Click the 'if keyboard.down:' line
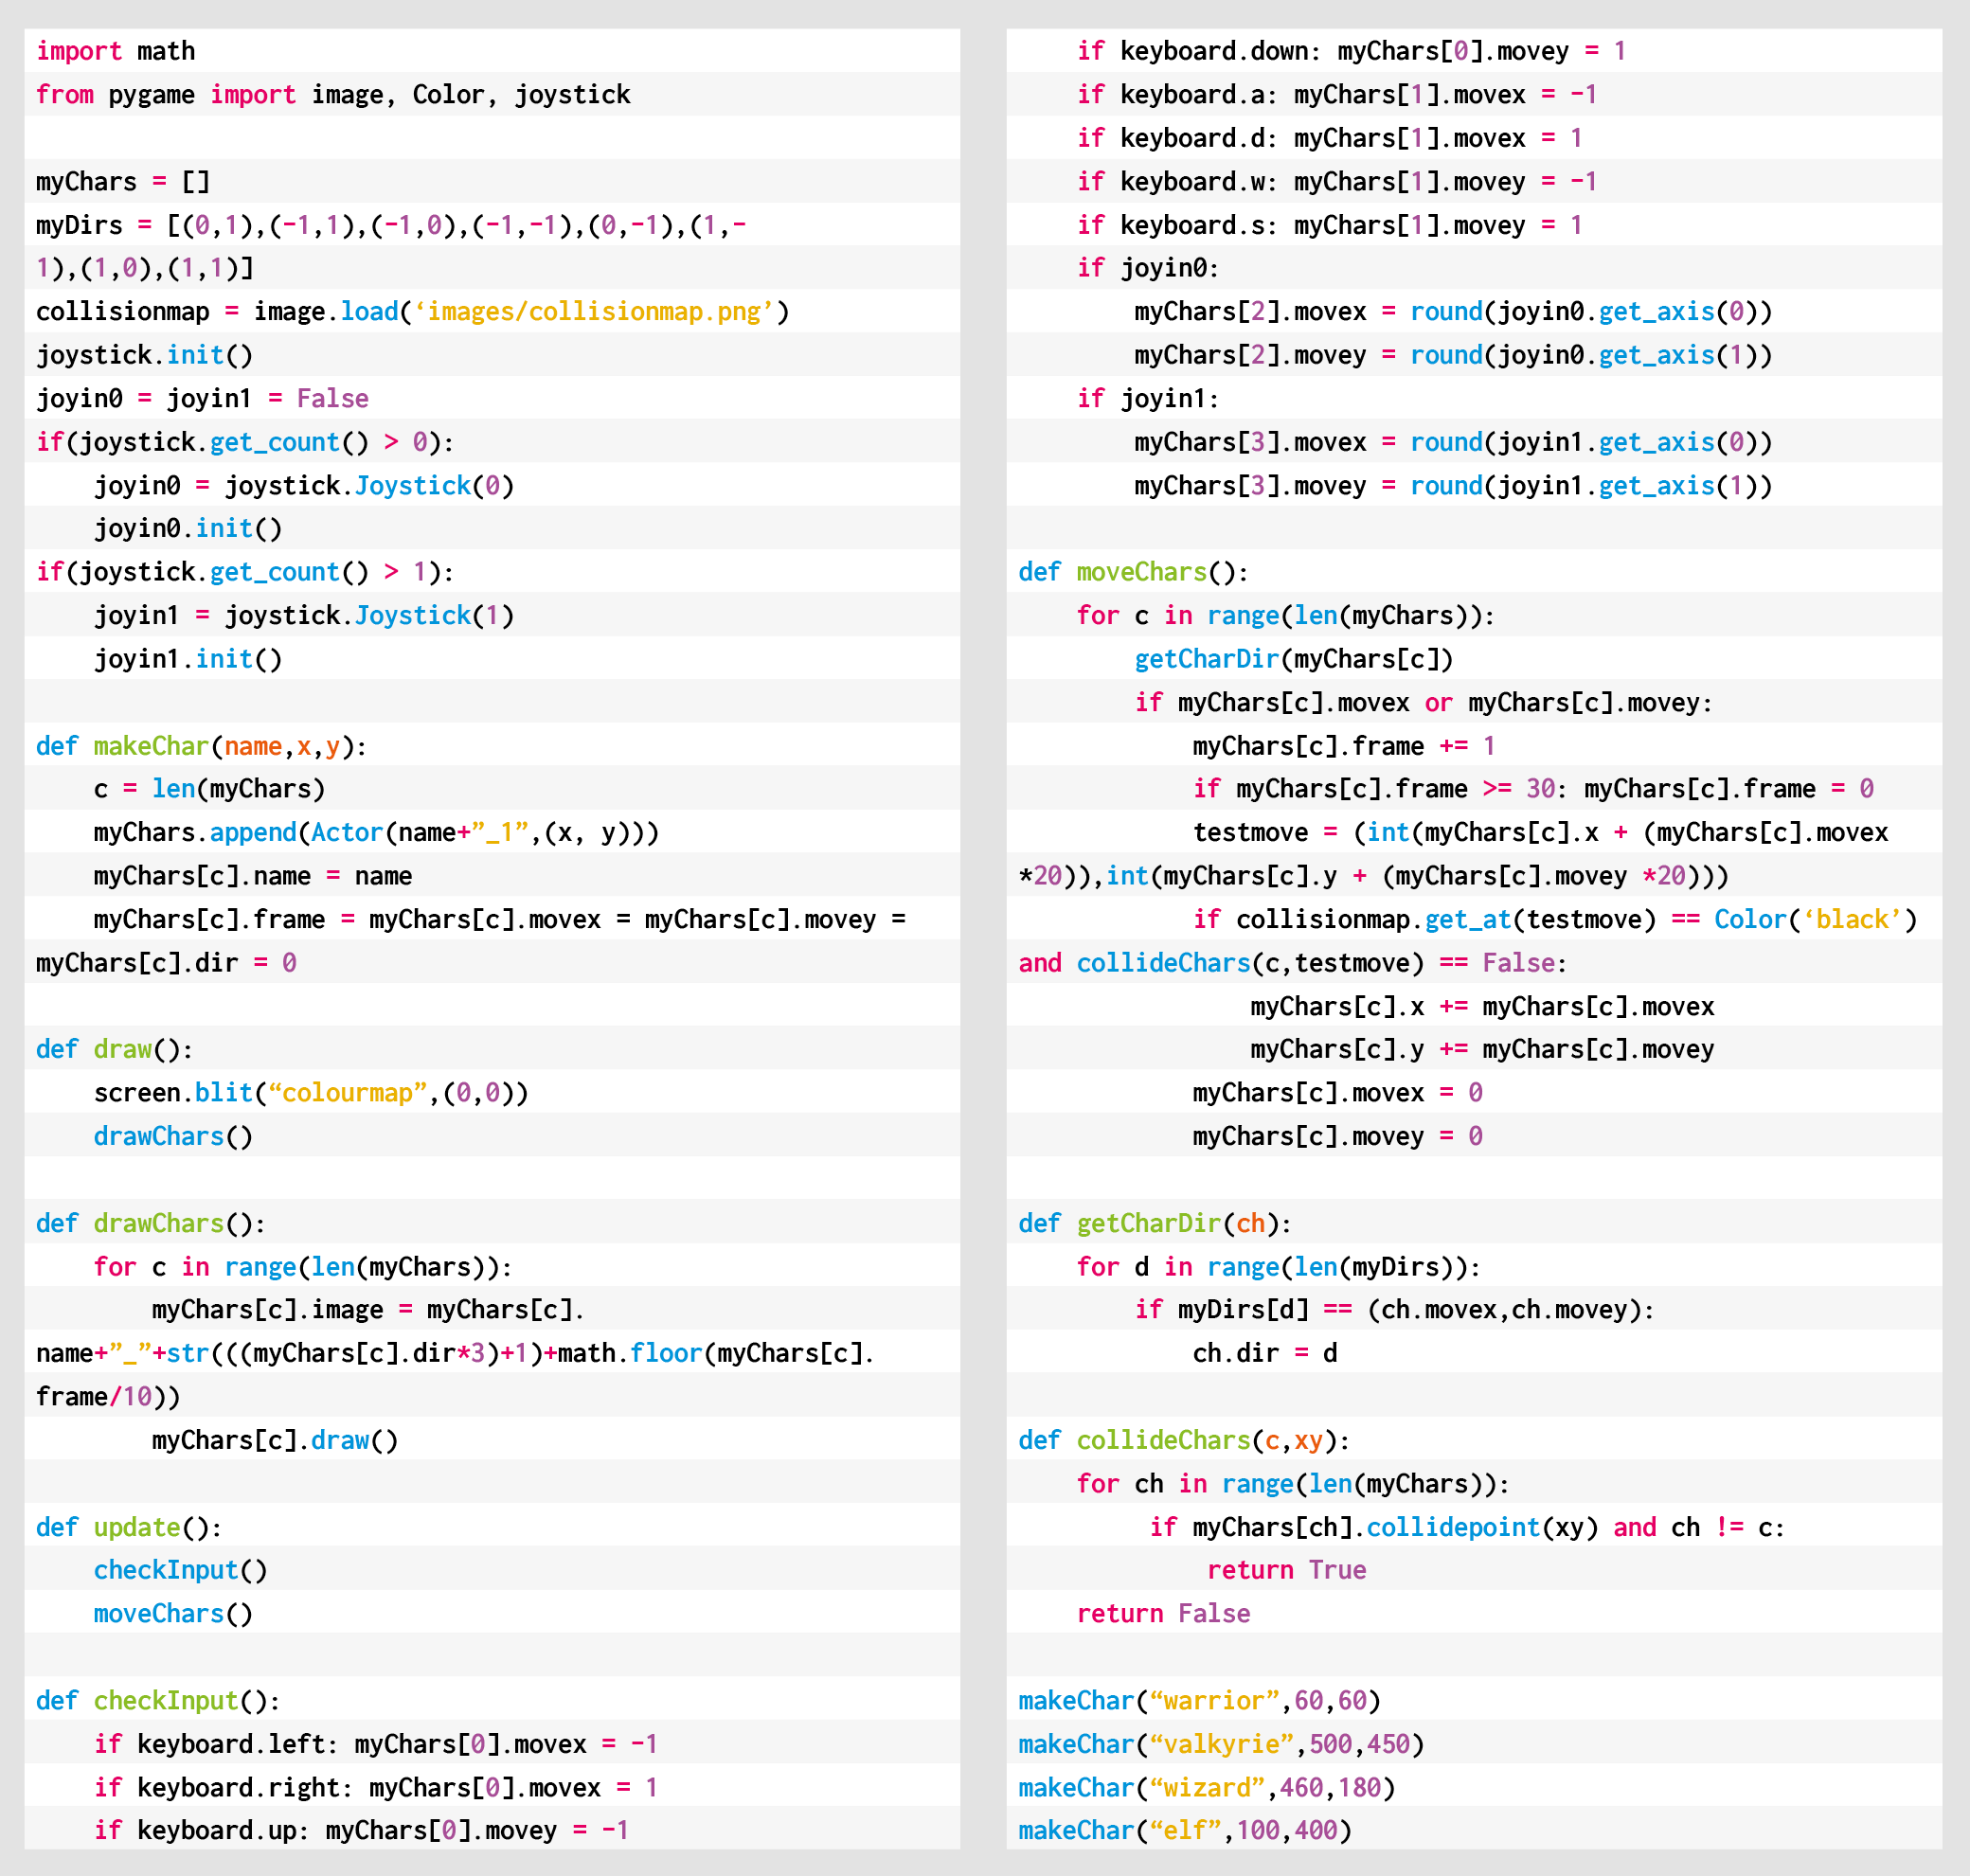1970x1876 pixels. pyautogui.click(x=1350, y=51)
